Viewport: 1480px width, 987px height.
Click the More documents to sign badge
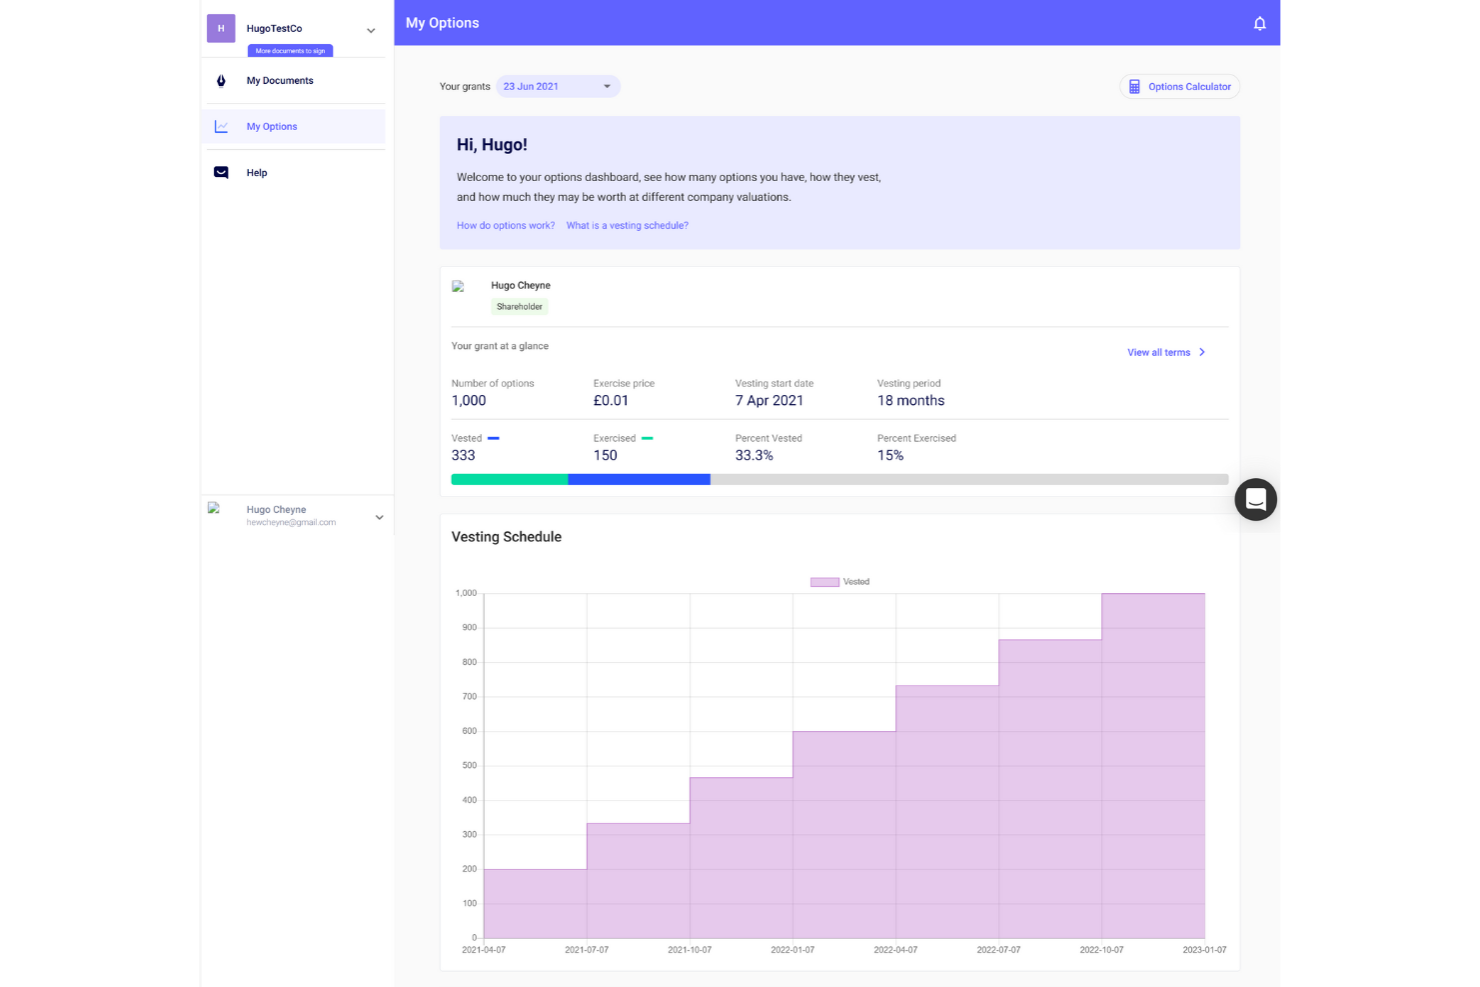[289, 50]
